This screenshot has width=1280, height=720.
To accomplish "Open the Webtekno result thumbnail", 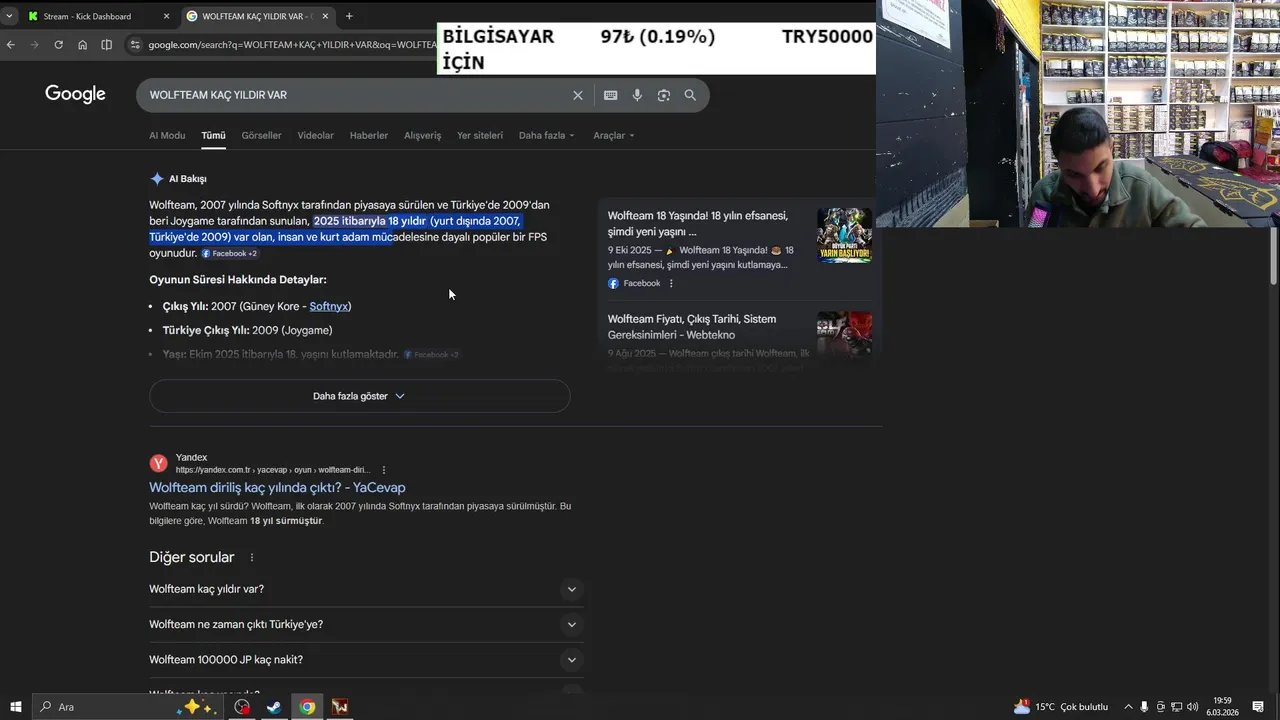I will pyautogui.click(x=844, y=336).
